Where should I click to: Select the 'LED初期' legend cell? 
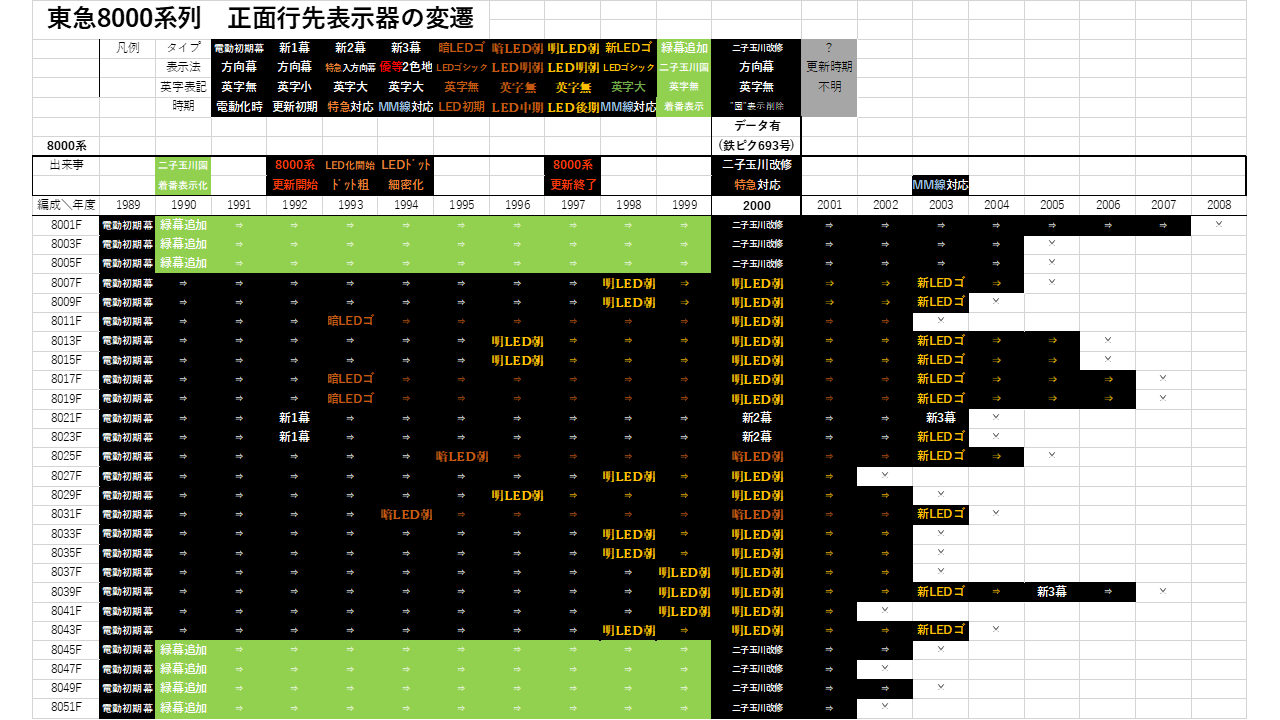pyautogui.click(x=461, y=106)
